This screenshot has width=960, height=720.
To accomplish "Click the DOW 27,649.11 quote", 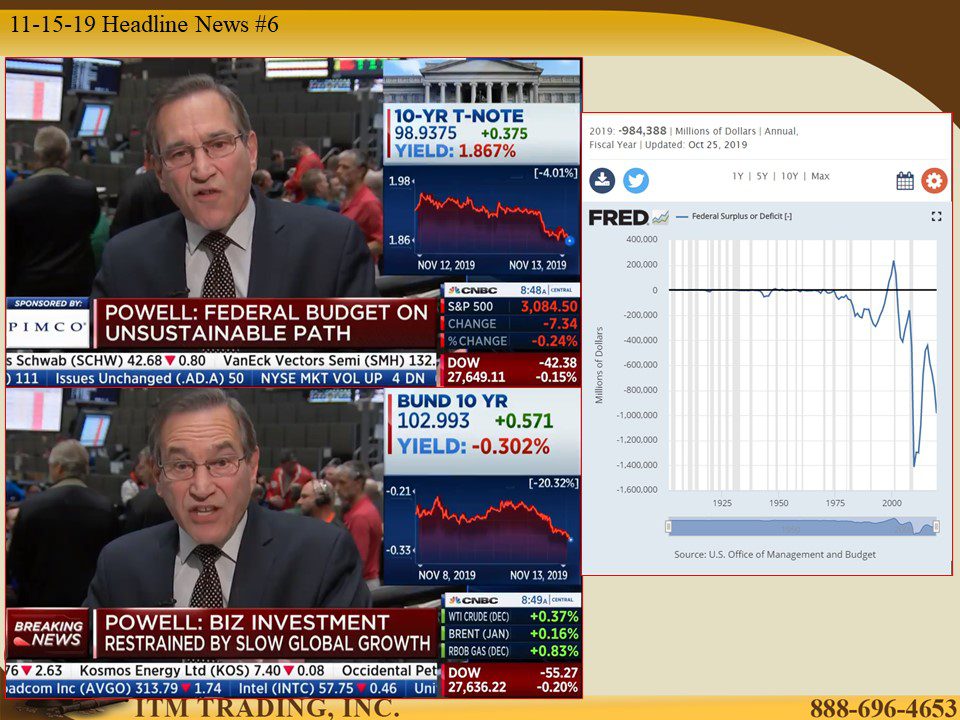I will [512, 370].
